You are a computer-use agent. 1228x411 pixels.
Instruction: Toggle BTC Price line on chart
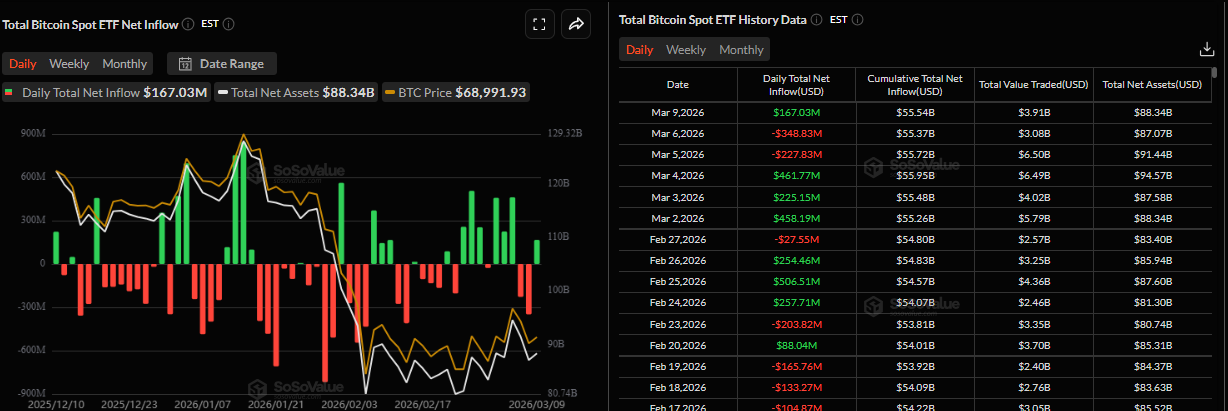[457, 93]
